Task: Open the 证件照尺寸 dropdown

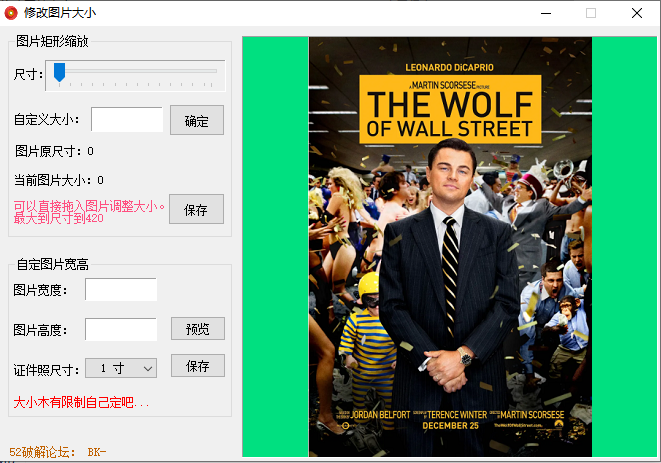Action: coord(121,368)
